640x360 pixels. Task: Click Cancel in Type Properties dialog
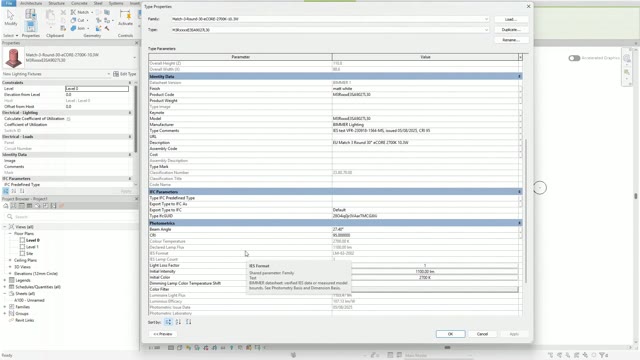pos(482,334)
